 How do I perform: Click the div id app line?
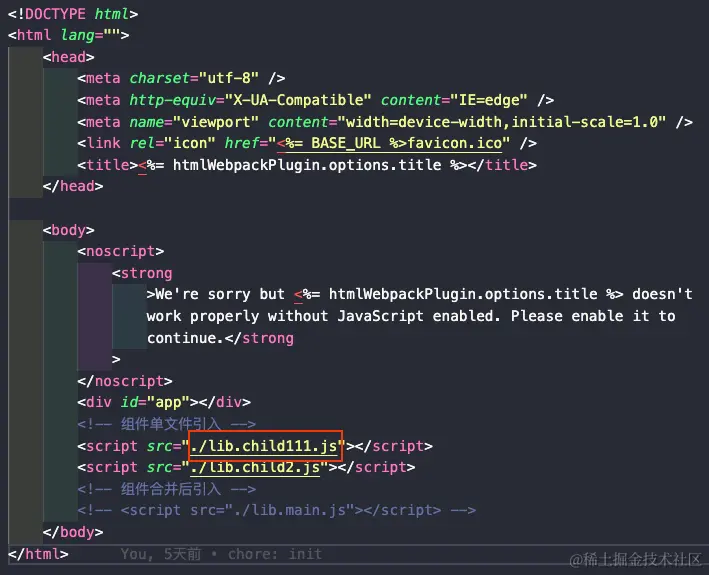pos(164,402)
